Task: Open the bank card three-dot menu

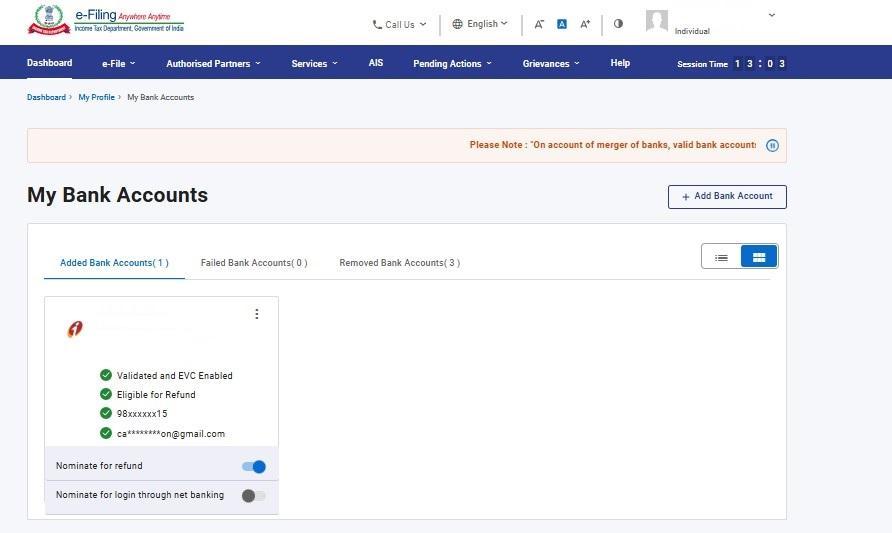Action: (x=257, y=314)
